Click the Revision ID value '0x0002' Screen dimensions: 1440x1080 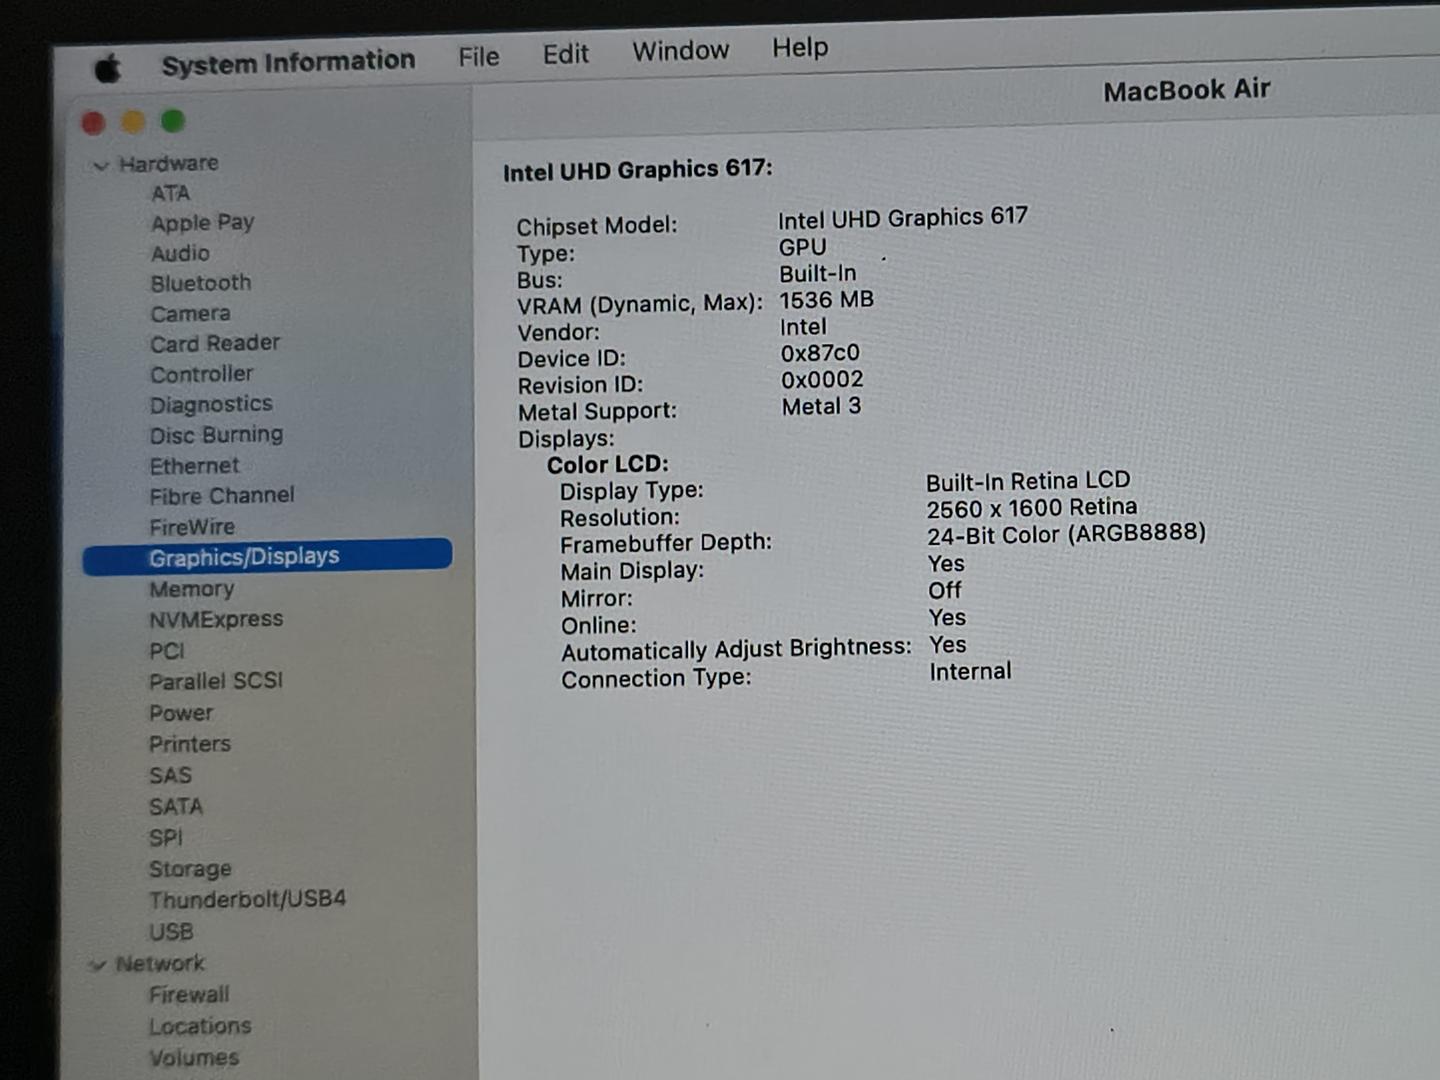click(x=822, y=380)
